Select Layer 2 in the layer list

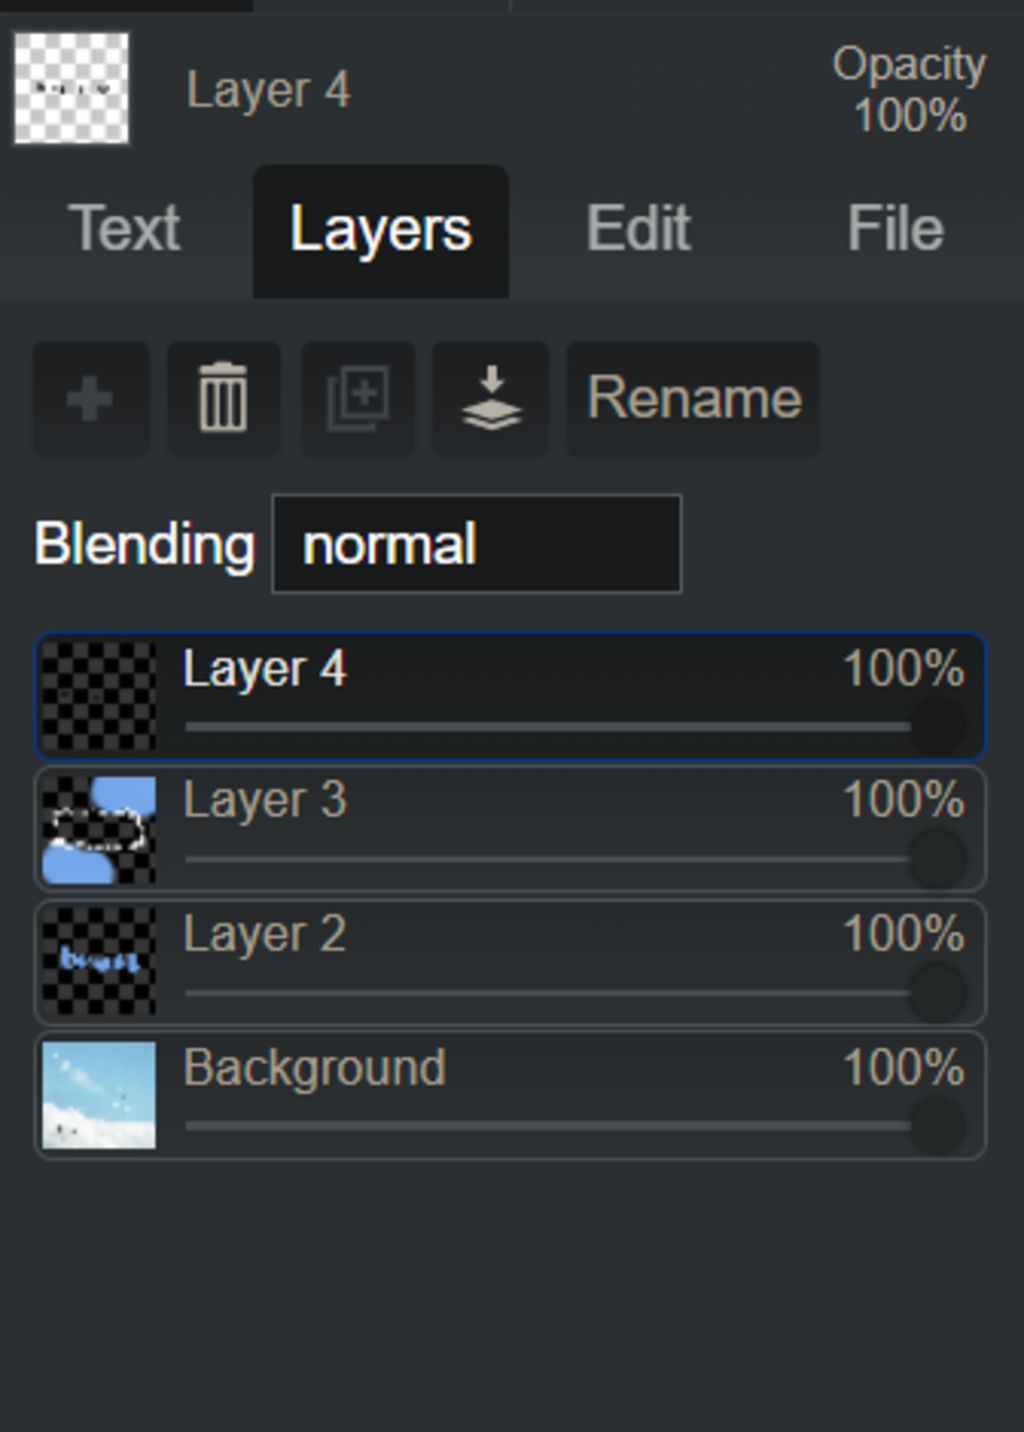[x=510, y=962]
